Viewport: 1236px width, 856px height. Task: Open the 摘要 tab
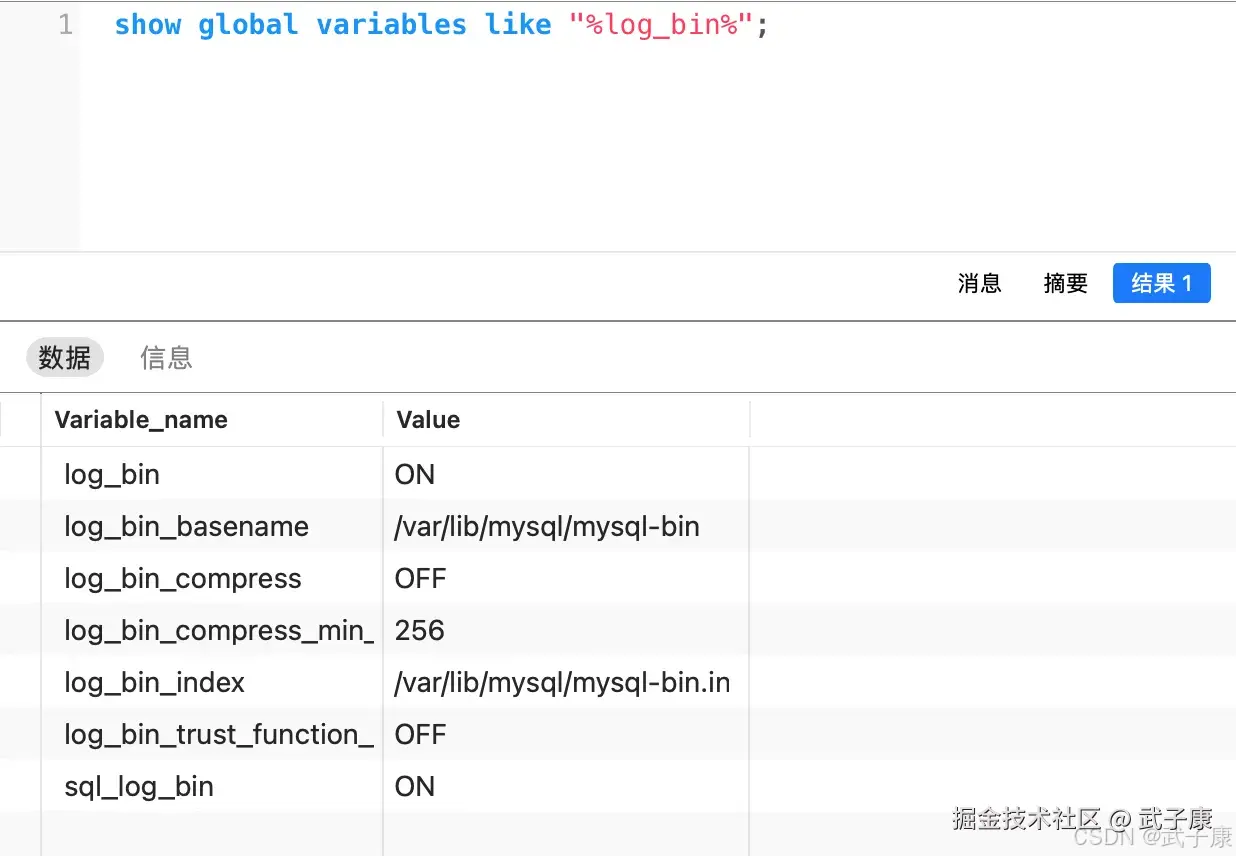pos(1065,283)
